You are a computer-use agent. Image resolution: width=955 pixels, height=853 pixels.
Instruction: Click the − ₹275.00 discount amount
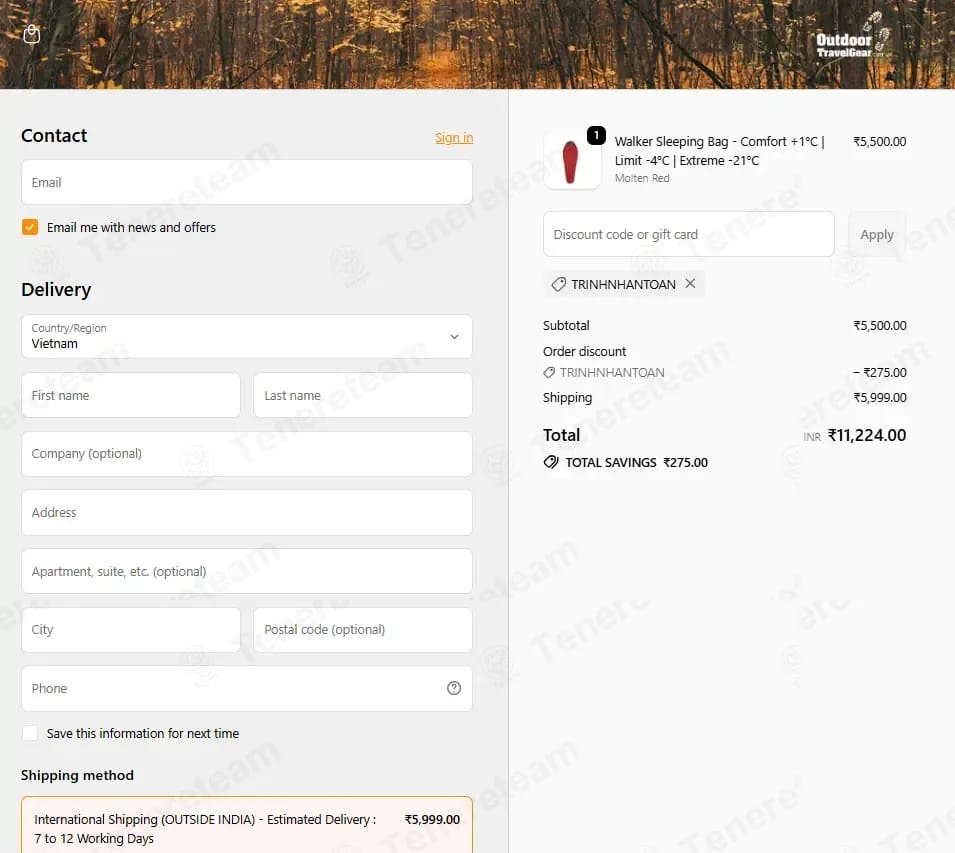(x=879, y=373)
